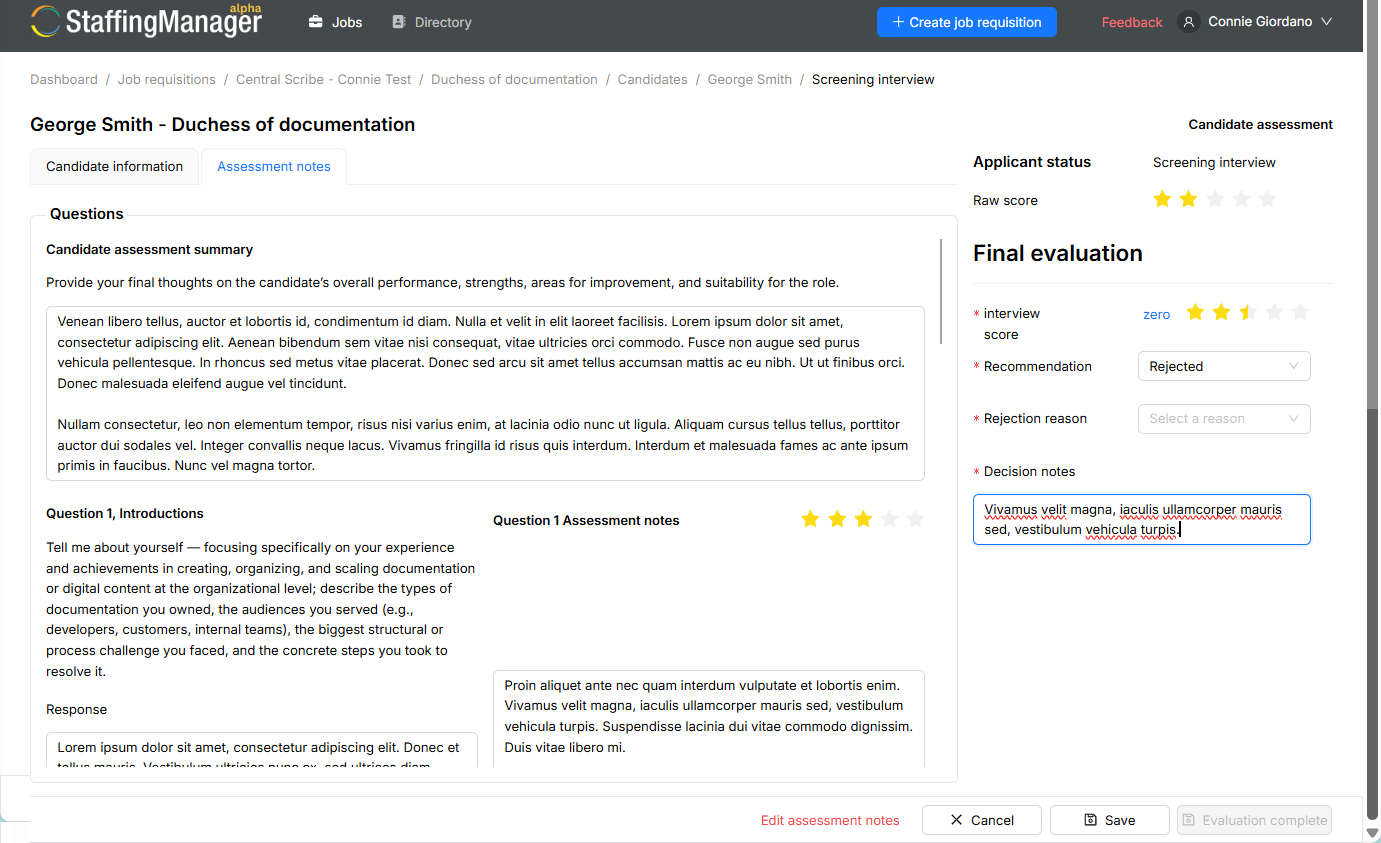Rate Question 1 with second star
This screenshot has width=1381, height=843.
click(x=837, y=519)
